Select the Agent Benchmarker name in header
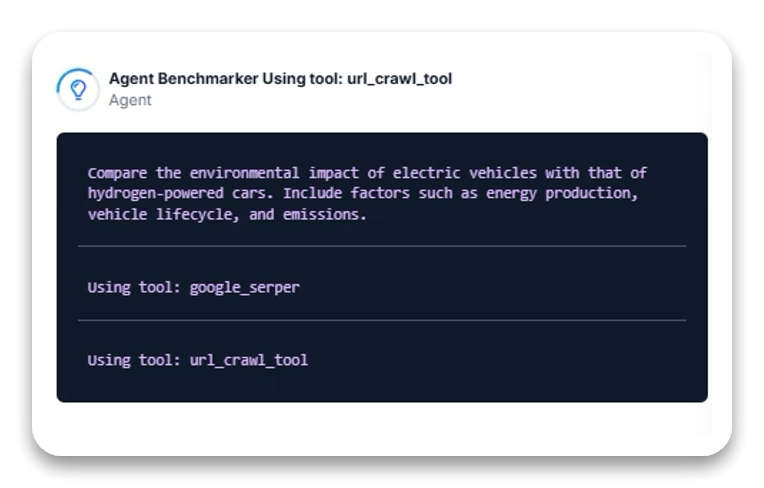Image resolution: width=764 pixels, height=488 pixels. coord(184,79)
